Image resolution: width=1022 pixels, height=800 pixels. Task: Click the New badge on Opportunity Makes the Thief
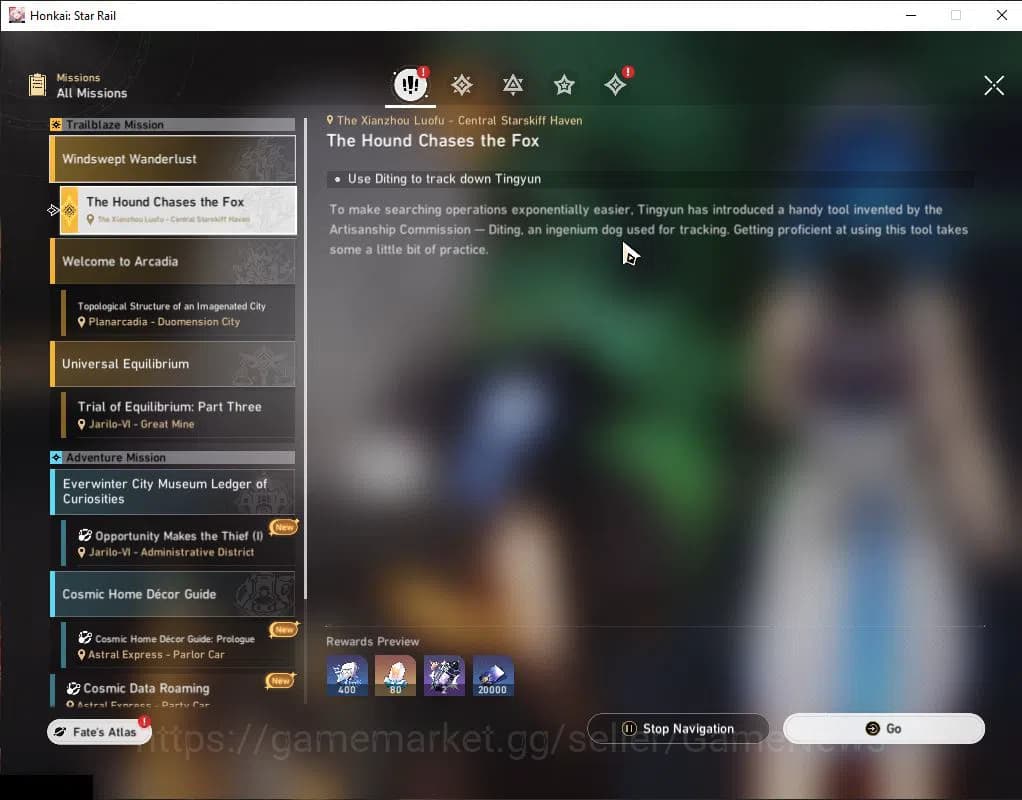pos(284,527)
